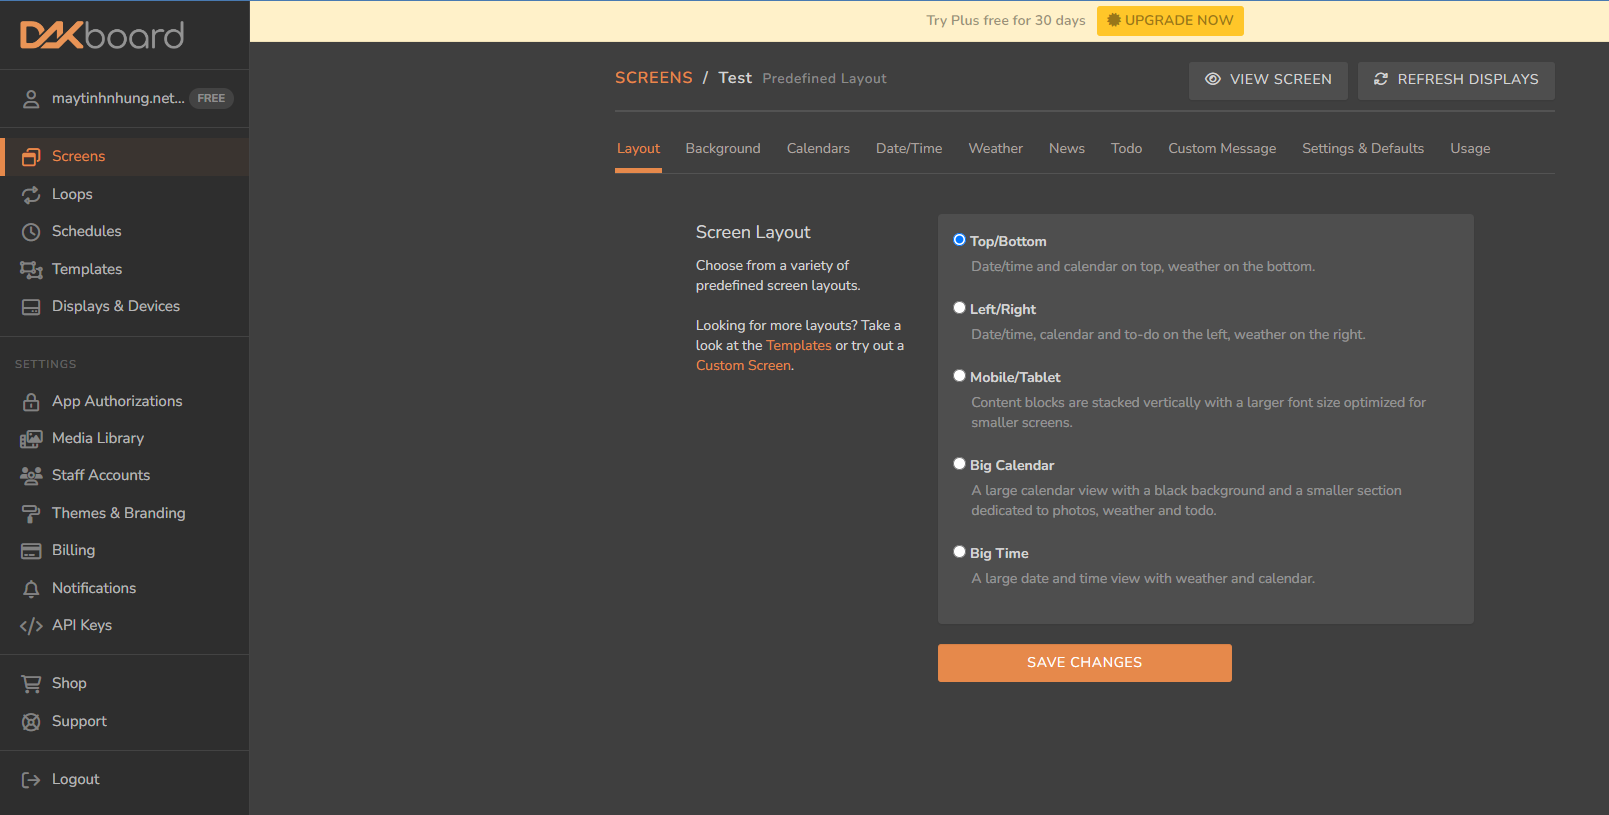Switch to the Usage tab

1470,148
